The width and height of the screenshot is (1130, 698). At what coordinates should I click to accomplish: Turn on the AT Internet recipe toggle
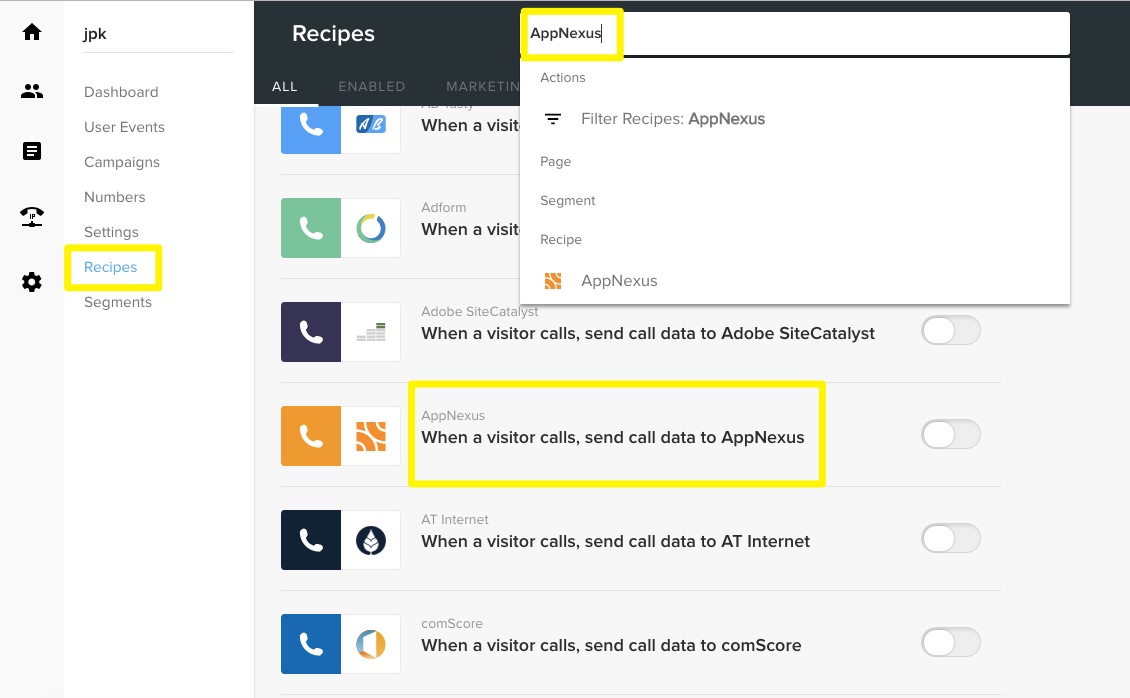[x=951, y=538]
